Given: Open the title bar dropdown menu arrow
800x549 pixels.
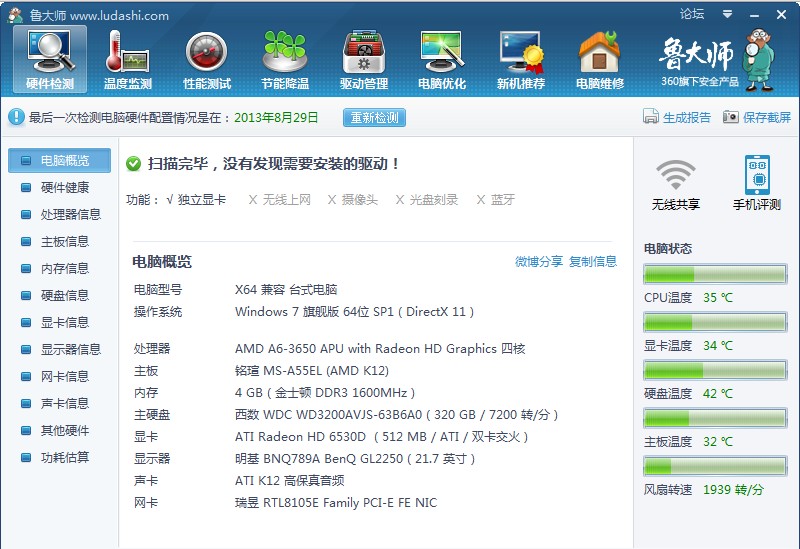Looking at the screenshot, I should 727,15.
